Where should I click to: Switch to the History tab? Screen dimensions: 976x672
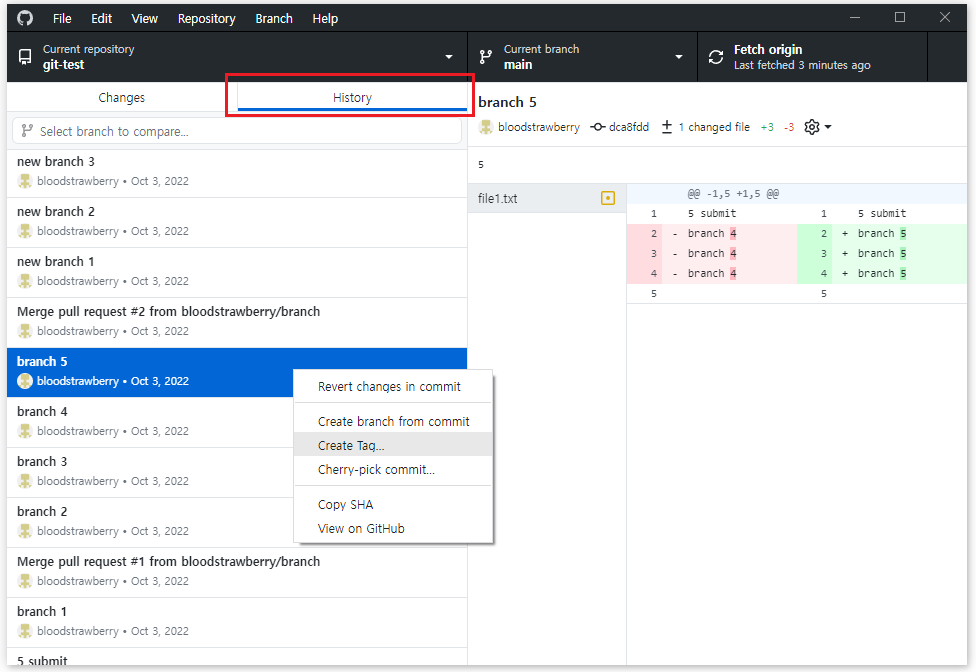352,98
